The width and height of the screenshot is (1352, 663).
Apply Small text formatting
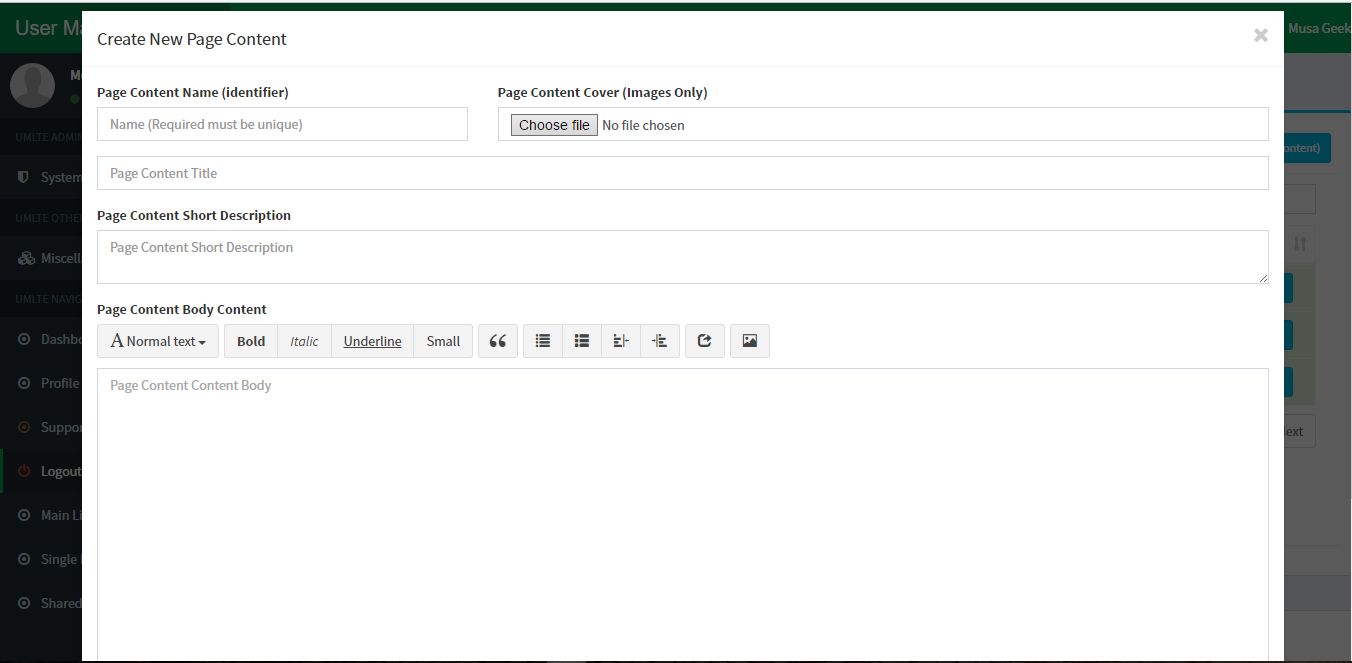[x=443, y=341]
